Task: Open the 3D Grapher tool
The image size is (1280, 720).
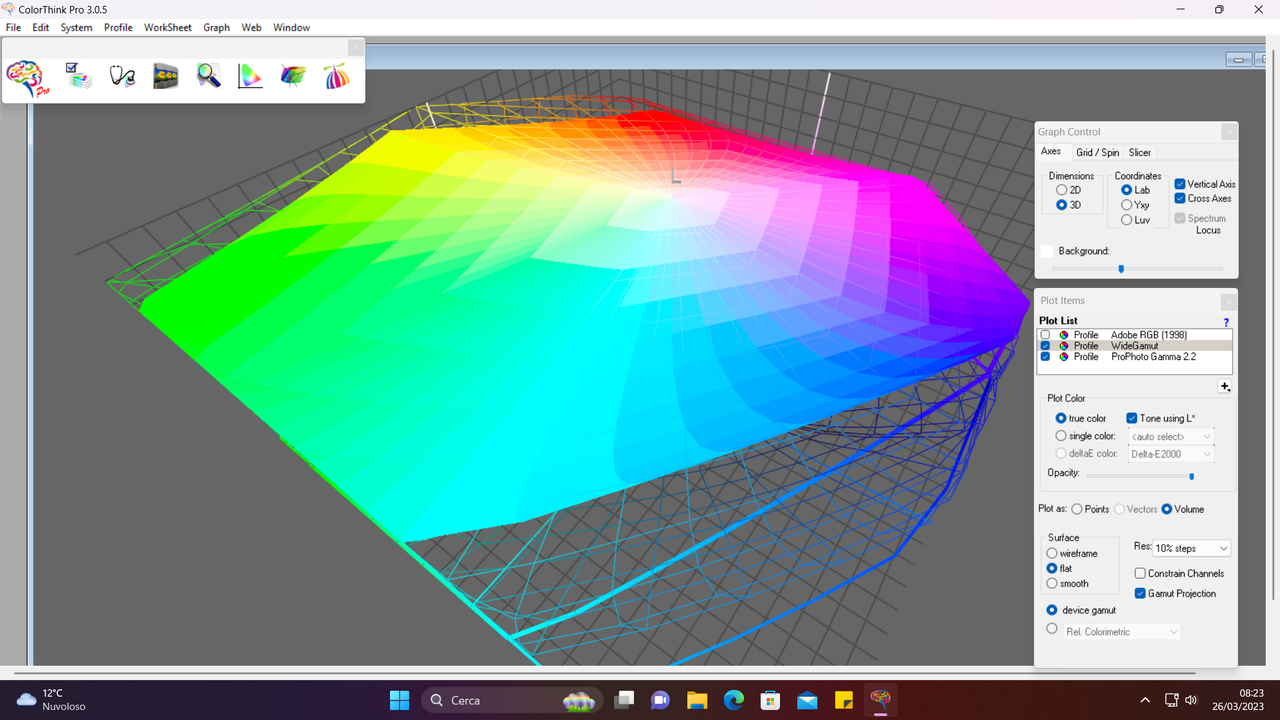Action: [292, 75]
